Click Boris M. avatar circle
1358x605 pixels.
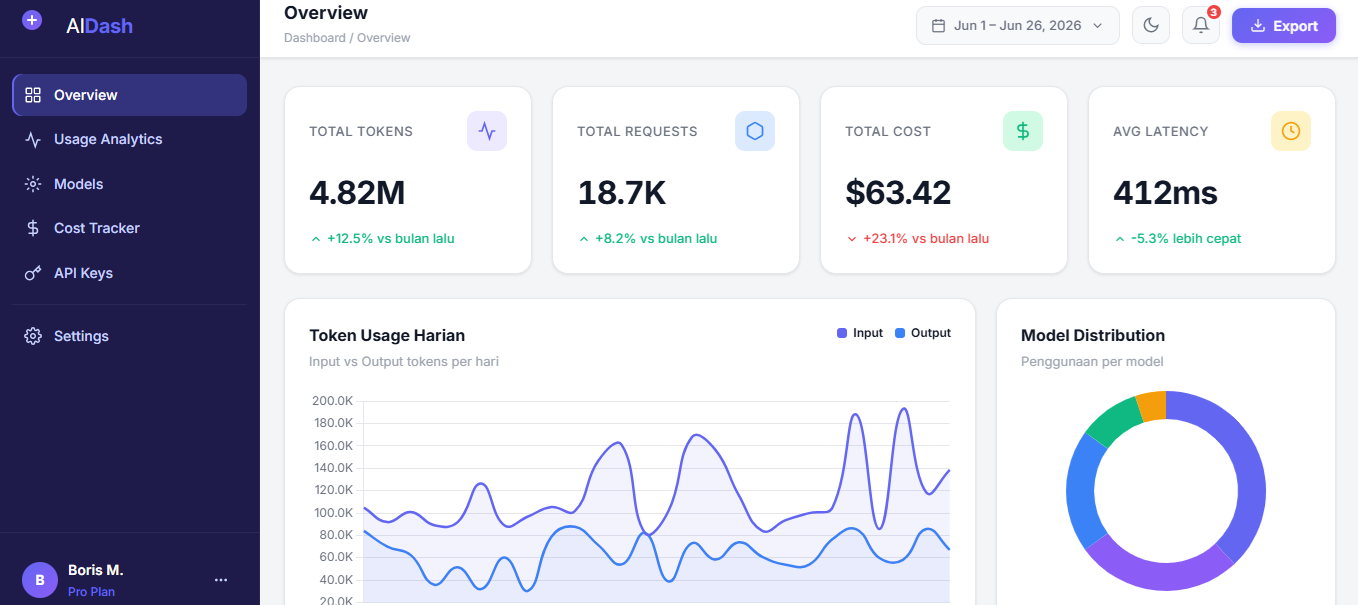click(x=40, y=579)
